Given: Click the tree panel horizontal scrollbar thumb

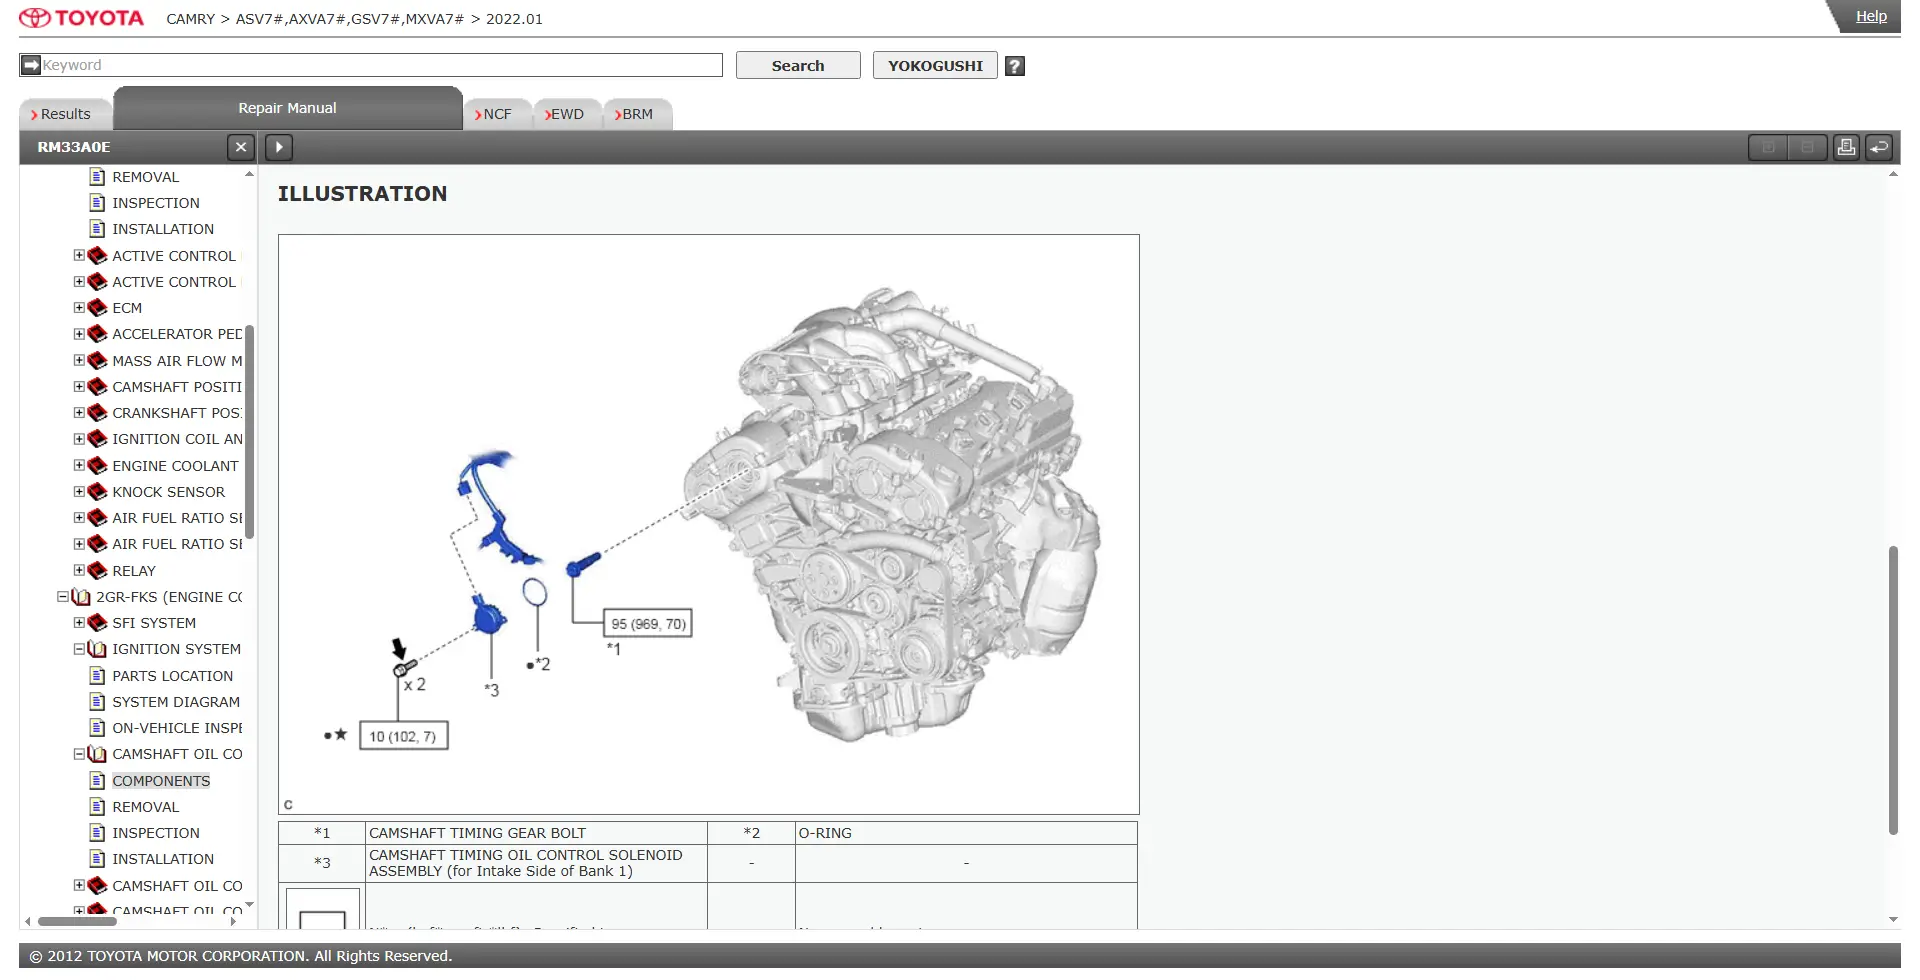Looking at the screenshot, I should tap(77, 921).
